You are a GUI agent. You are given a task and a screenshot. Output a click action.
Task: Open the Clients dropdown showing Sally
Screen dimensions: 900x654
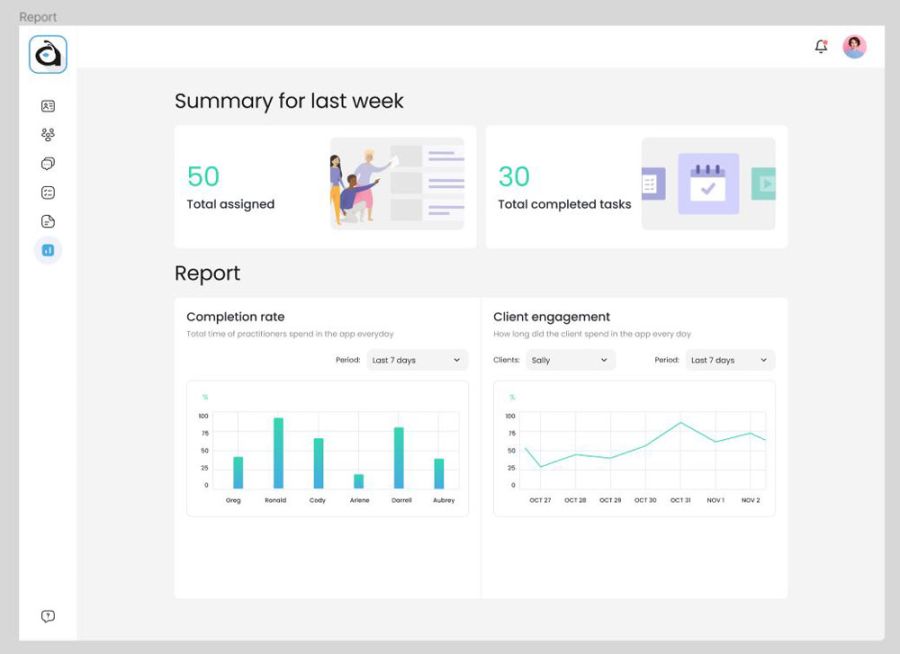[570, 360]
